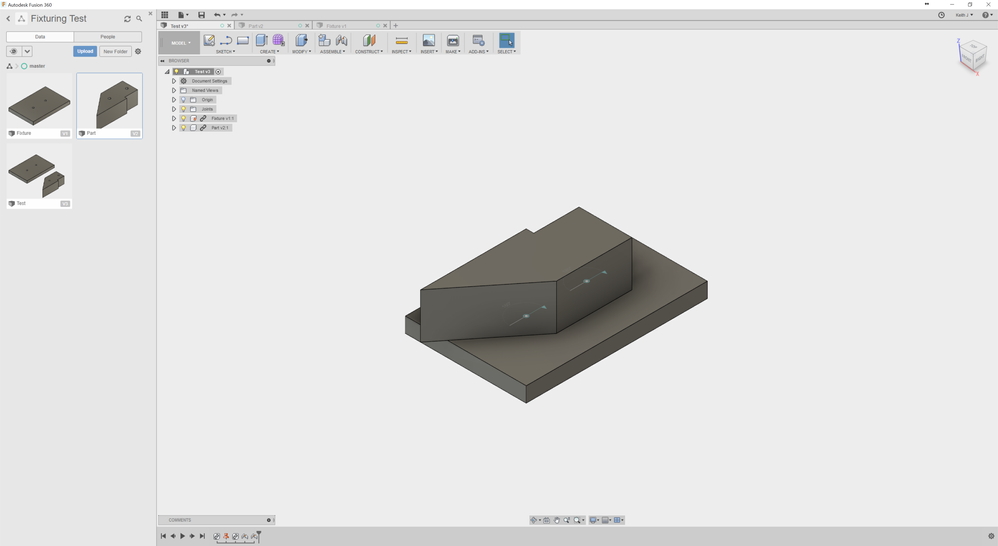Viewport: 998px width, 546px height.
Task: Select the sketch Rectangle tool icon
Action: pyautogui.click(x=243, y=40)
